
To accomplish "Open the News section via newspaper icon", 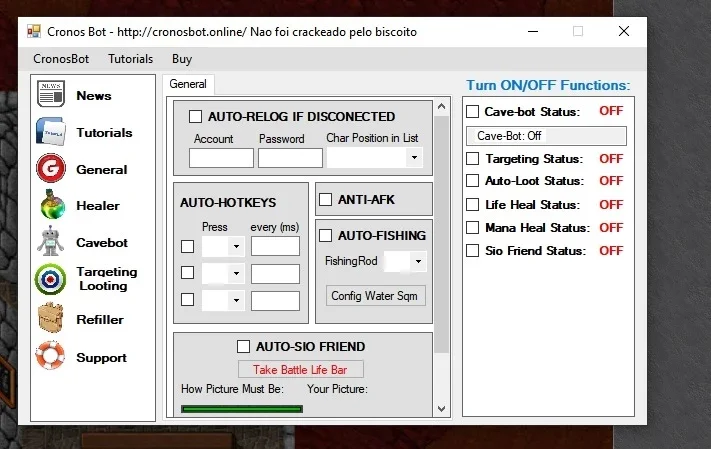I will coord(51,94).
